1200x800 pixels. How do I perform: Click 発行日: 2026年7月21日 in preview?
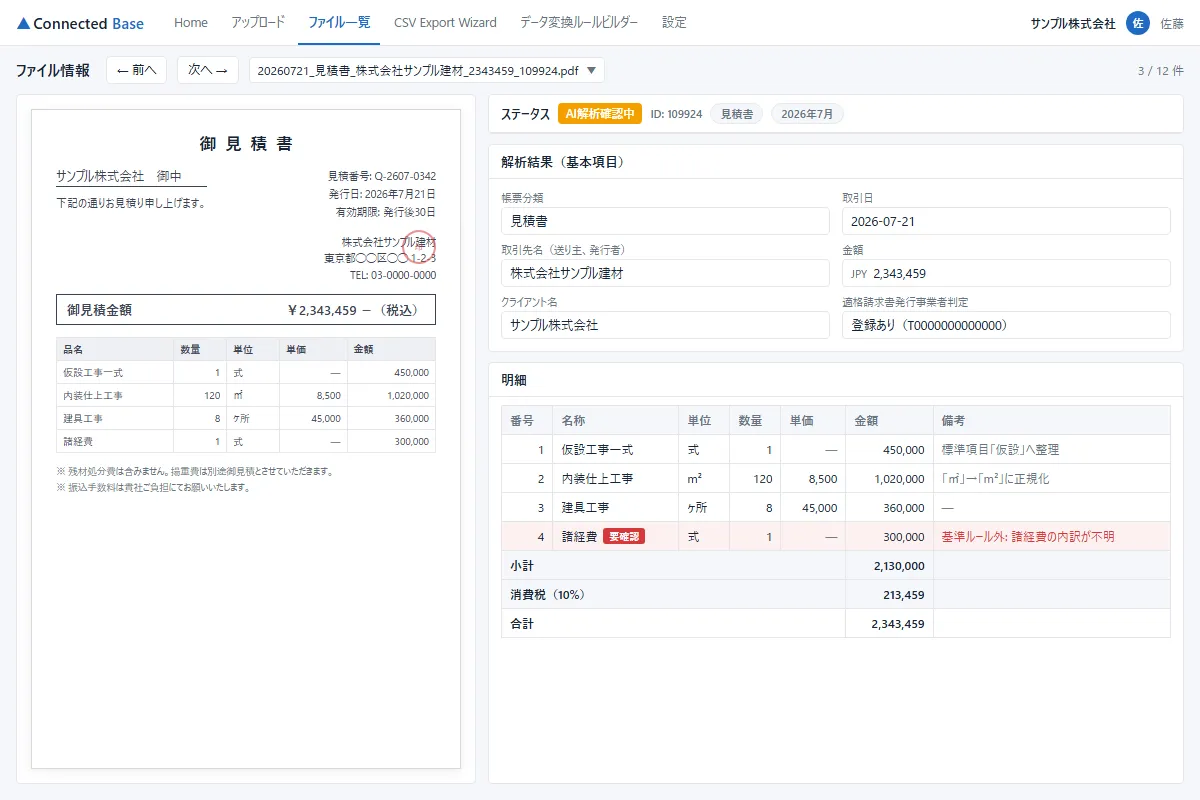click(381, 194)
